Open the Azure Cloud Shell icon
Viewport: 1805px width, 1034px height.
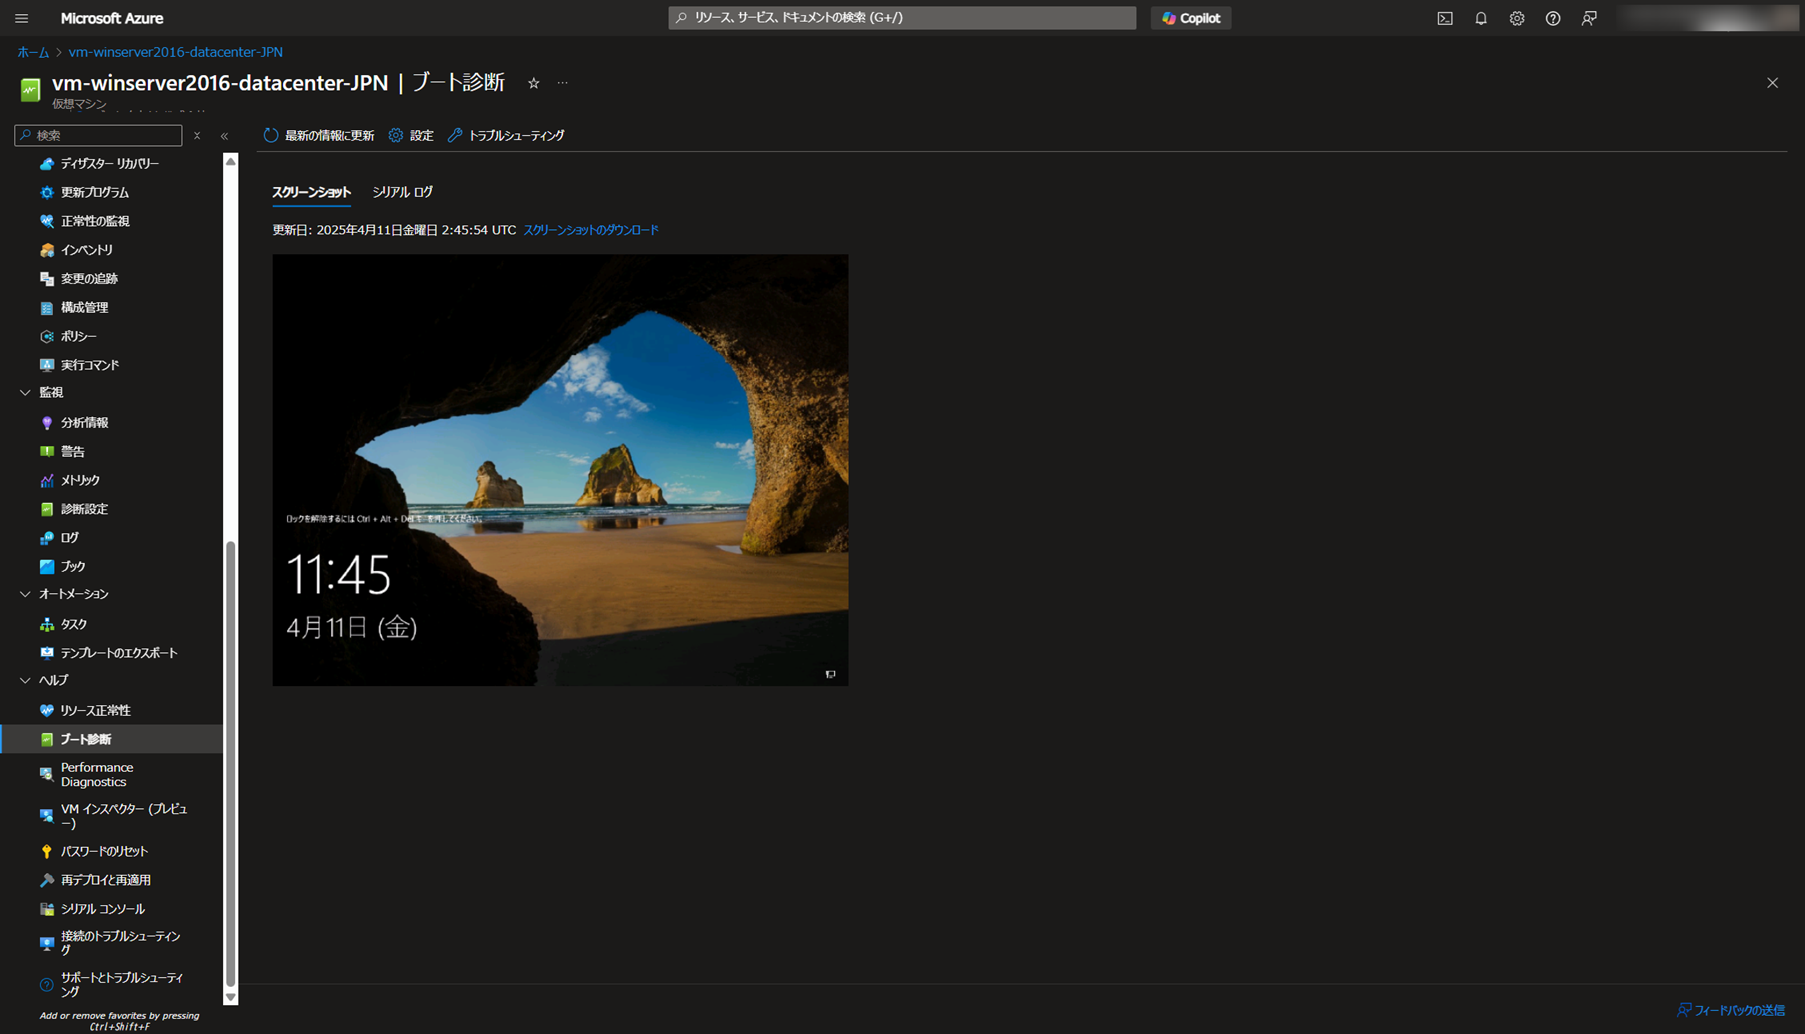coord(1445,18)
